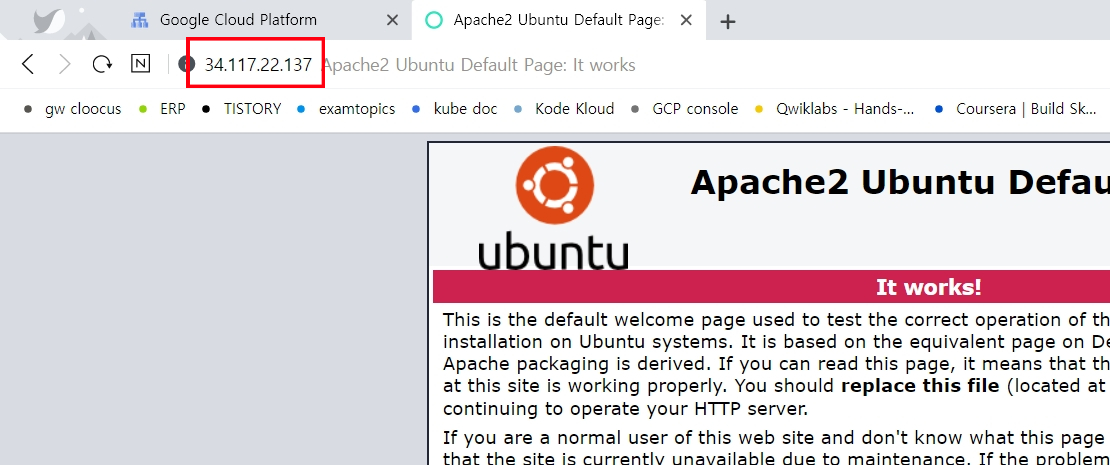
Task: Click the bold 'replace this file' text
Action: tap(920, 386)
